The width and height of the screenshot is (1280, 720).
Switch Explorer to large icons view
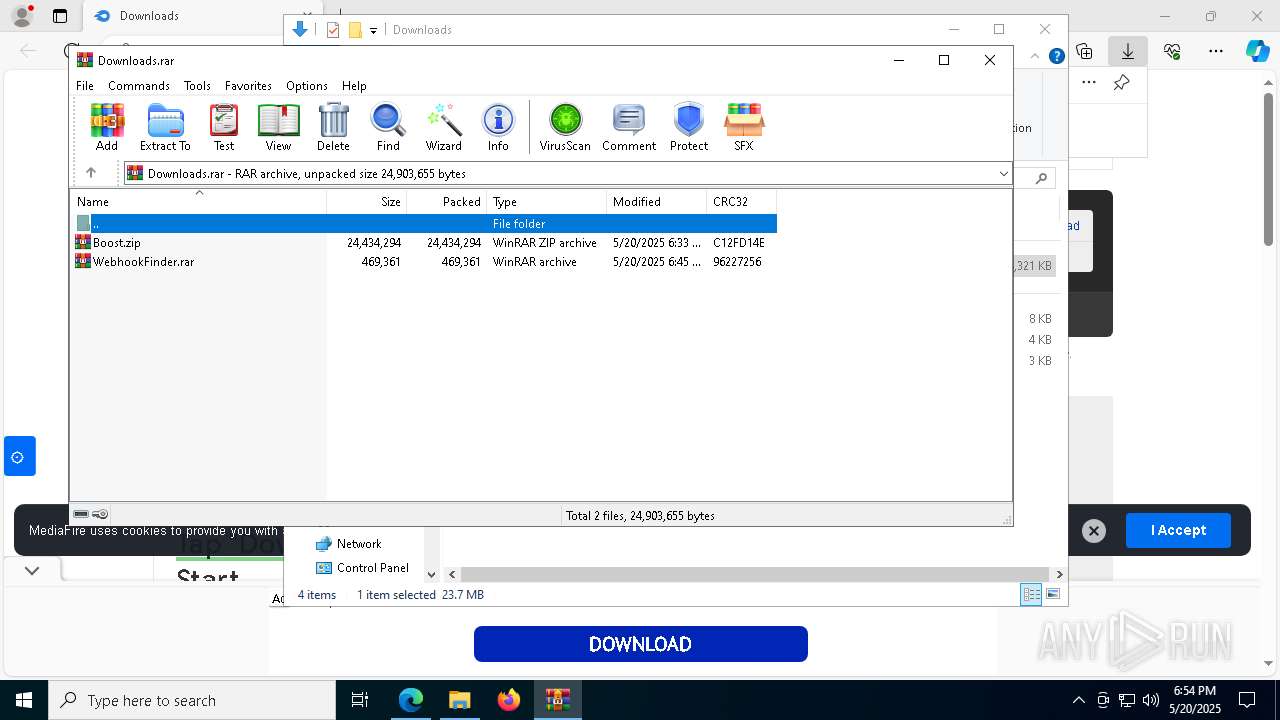click(1053, 594)
